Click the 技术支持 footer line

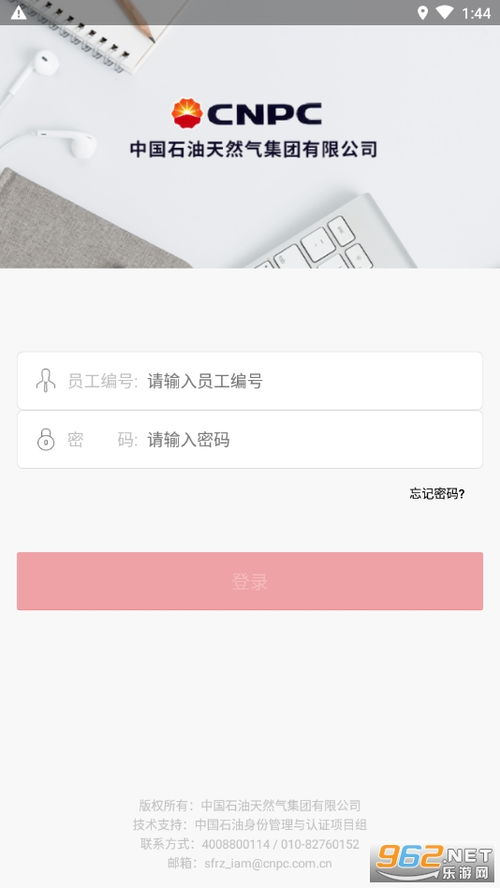point(250,825)
